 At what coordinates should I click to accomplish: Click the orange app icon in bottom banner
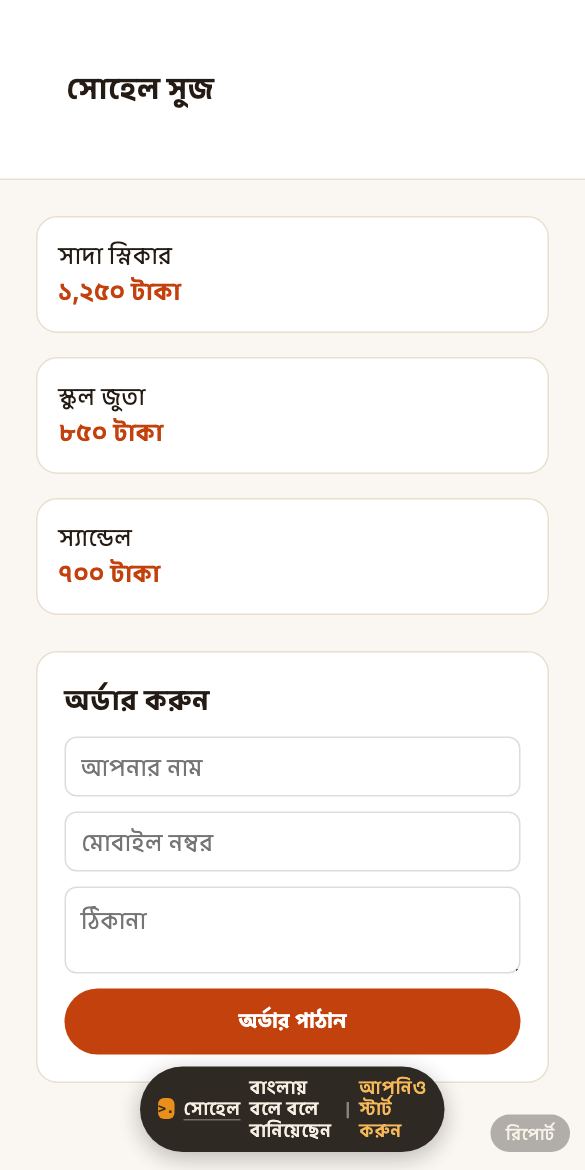point(166,1109)
